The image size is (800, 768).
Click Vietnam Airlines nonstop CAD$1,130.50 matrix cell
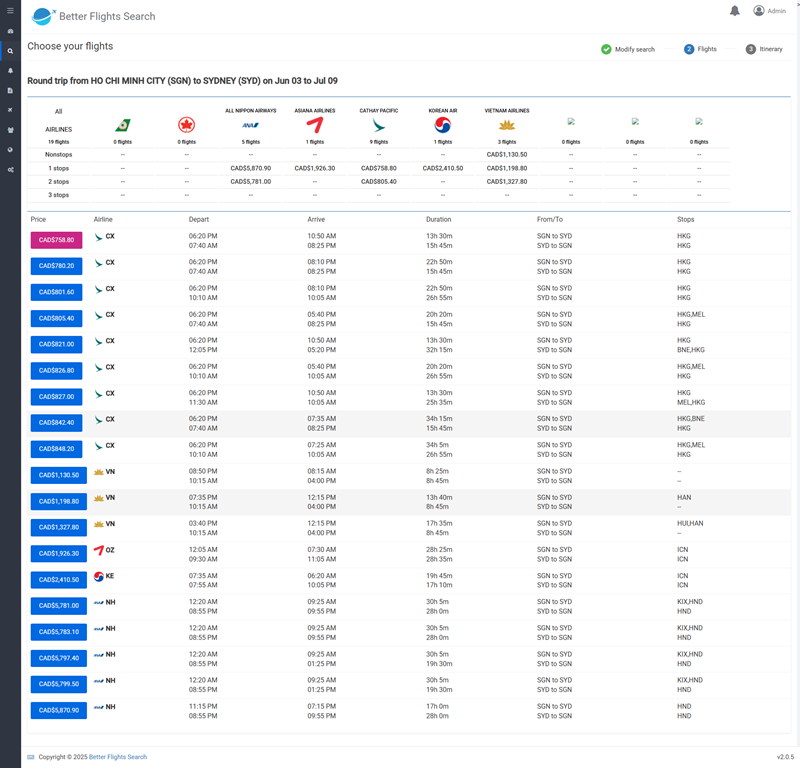point(506,155)
